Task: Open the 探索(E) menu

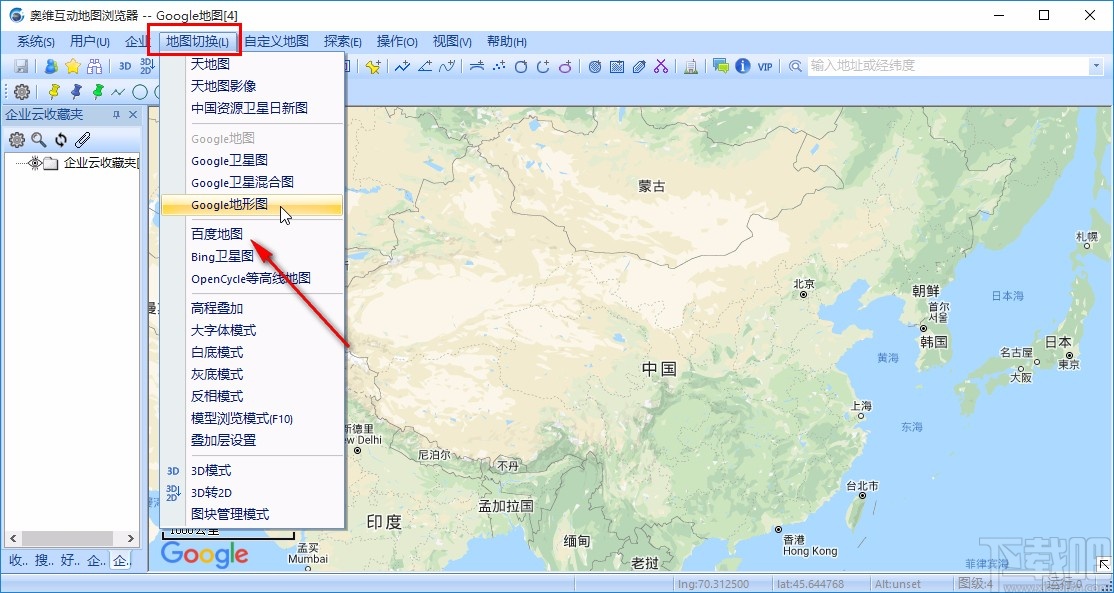Action: click(x=343, y=42)
